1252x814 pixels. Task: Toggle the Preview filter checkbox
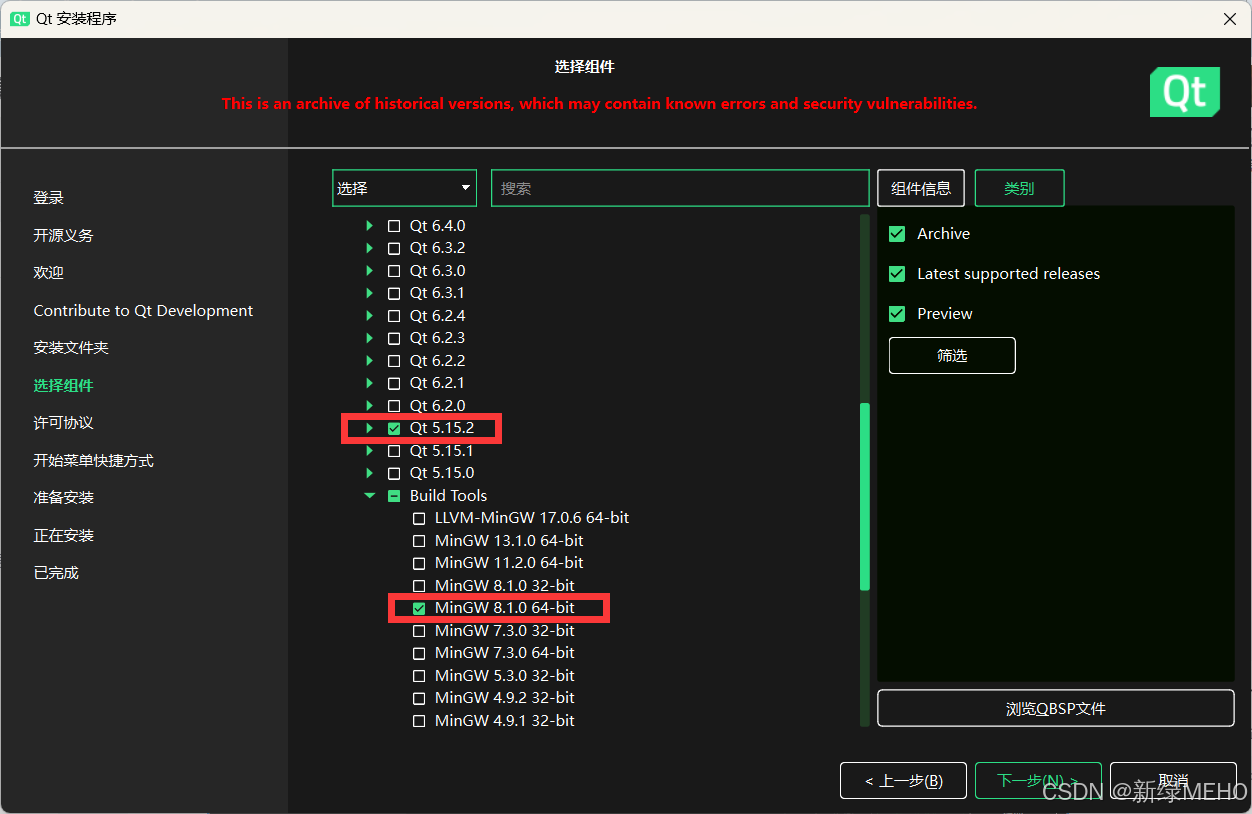coord(897,314)
